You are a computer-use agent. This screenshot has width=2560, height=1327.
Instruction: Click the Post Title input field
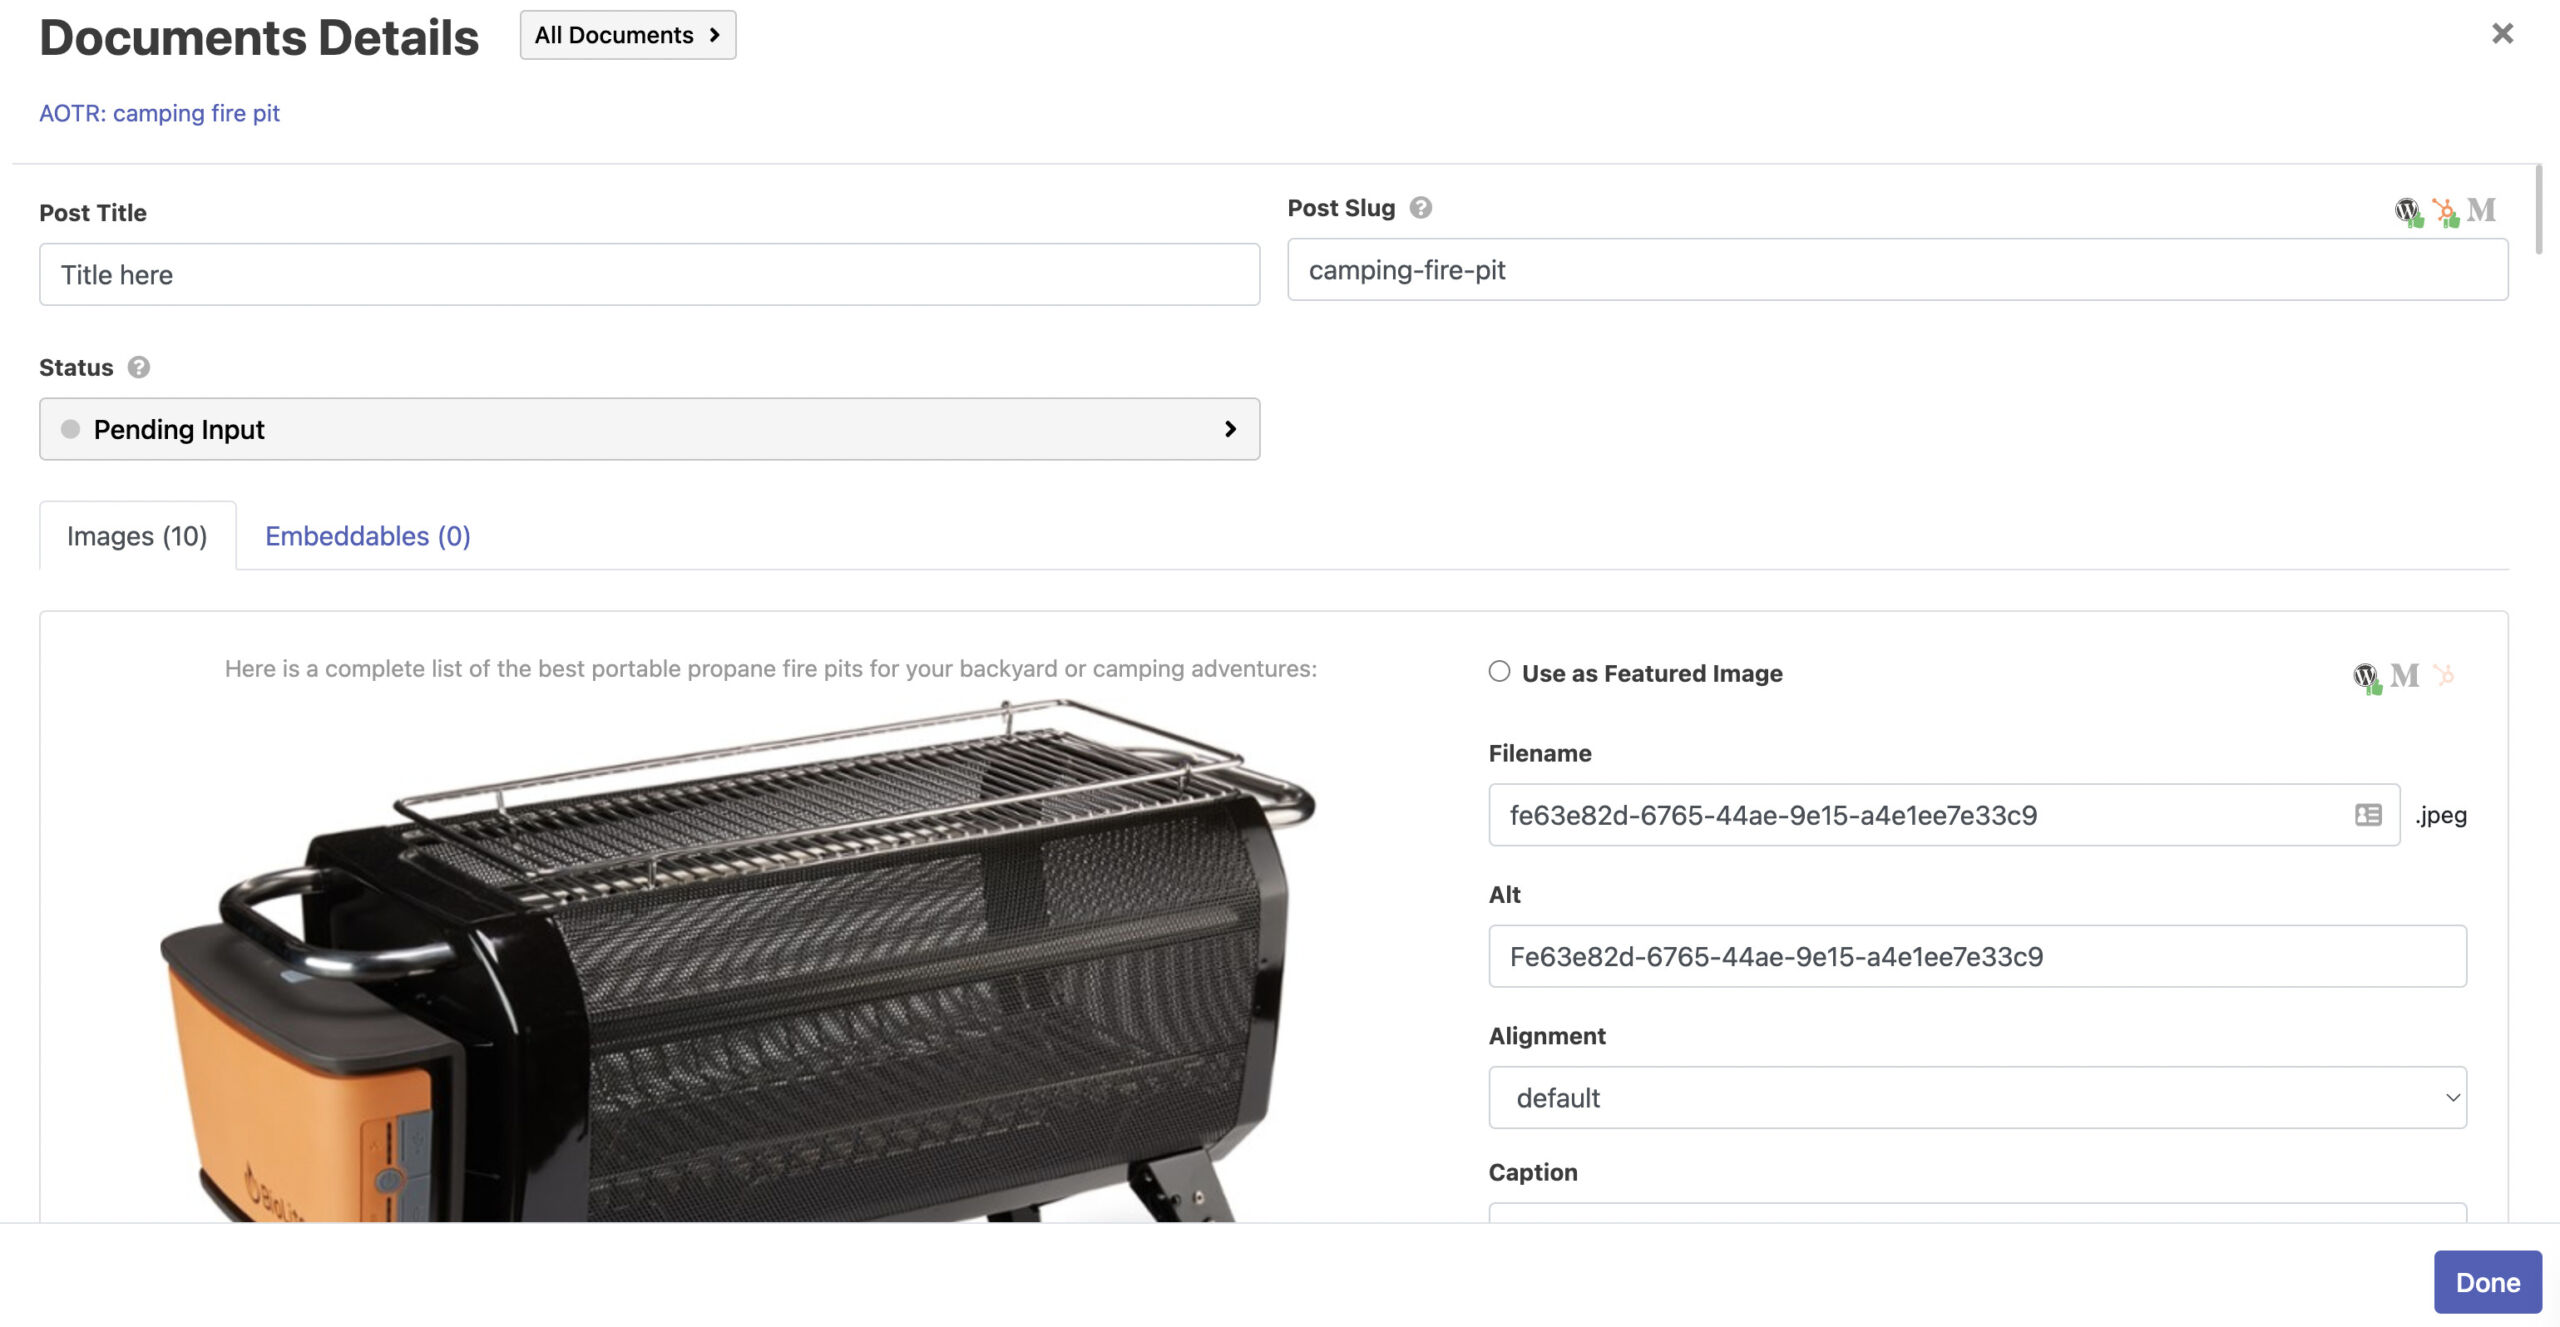(650, 273)
